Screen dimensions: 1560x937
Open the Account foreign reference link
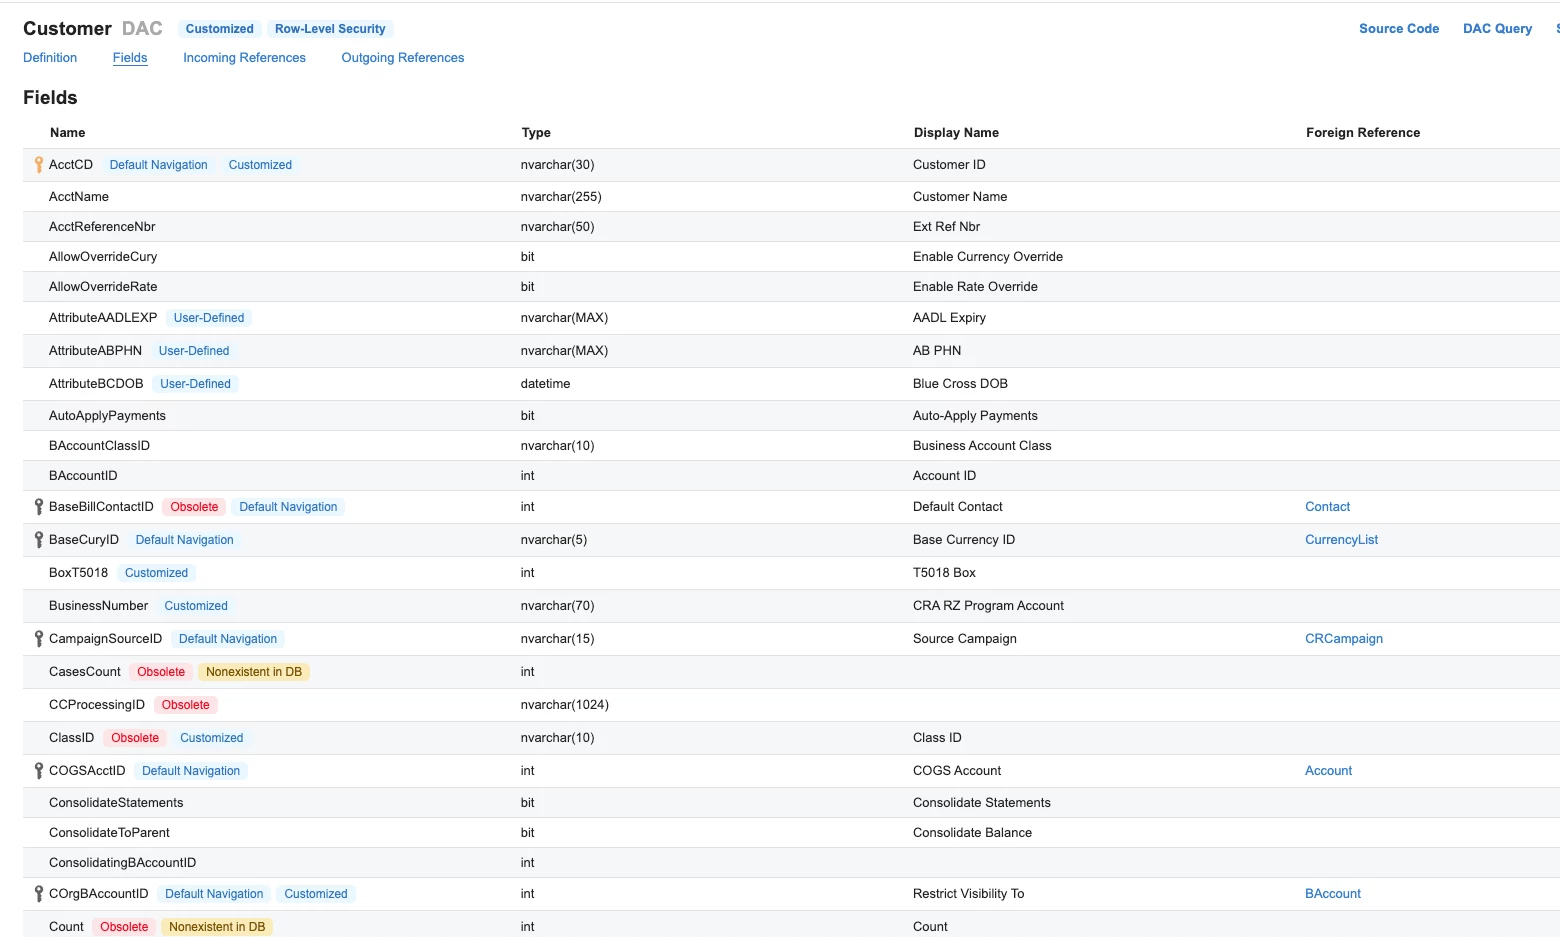coord(1328,771)
